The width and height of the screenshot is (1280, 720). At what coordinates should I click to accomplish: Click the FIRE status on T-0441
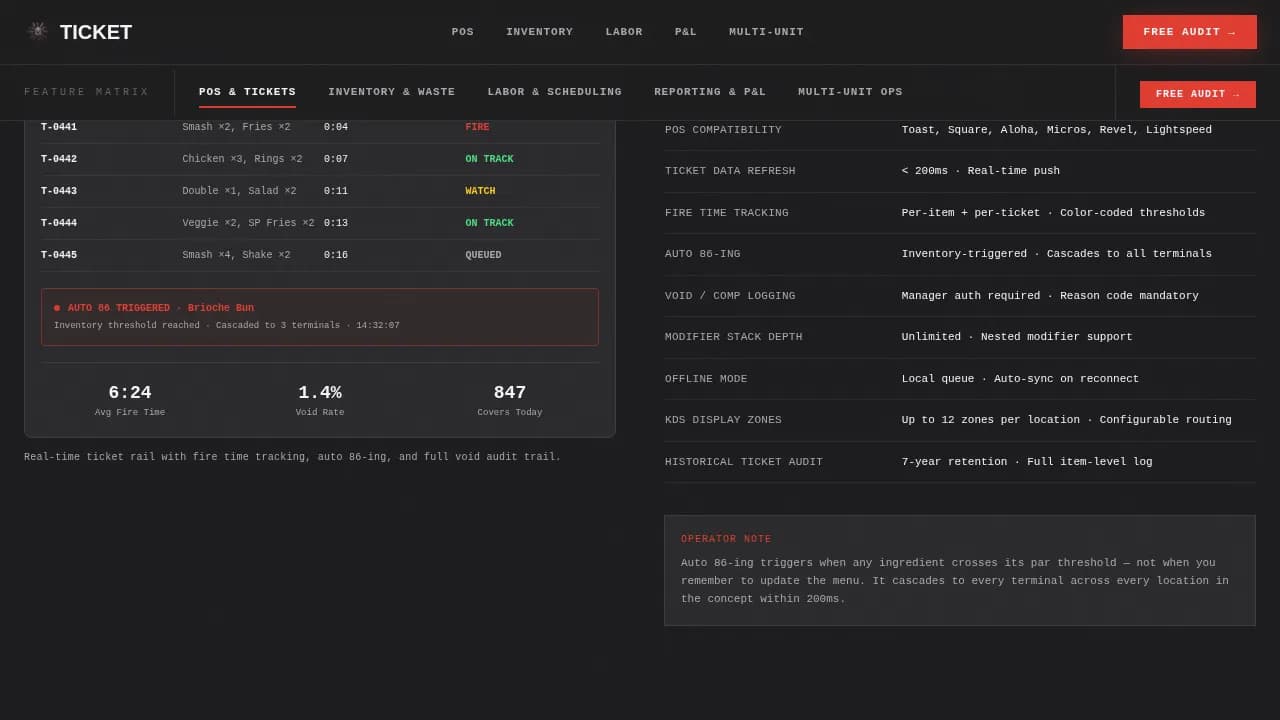point(477,127)
